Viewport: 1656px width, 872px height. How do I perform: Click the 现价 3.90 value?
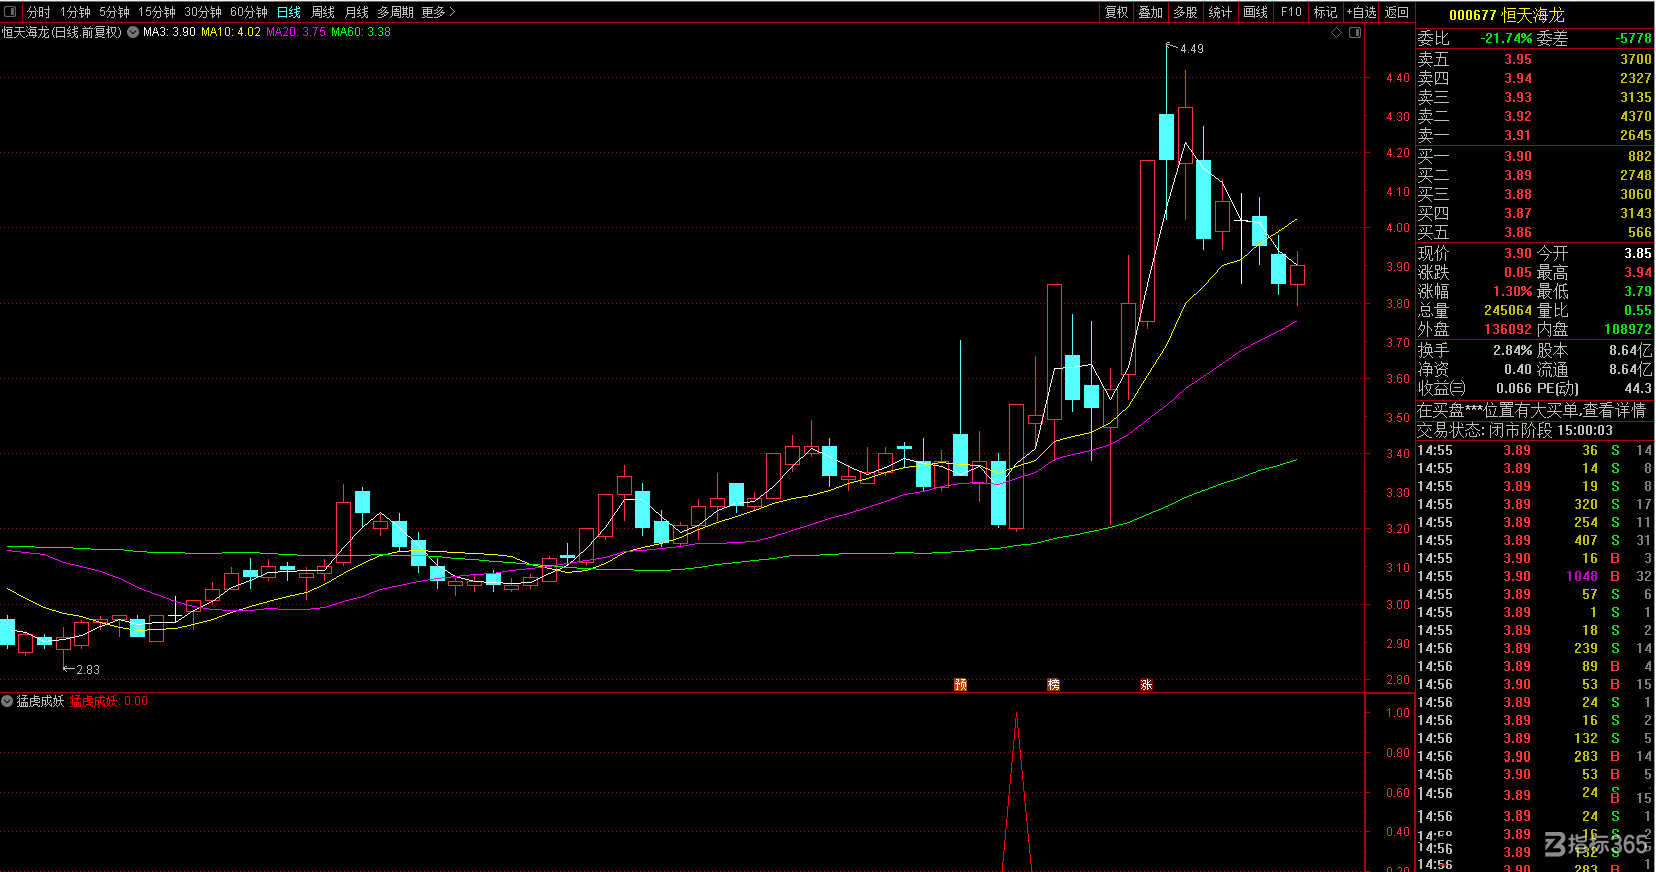[x=1518, y=253]
